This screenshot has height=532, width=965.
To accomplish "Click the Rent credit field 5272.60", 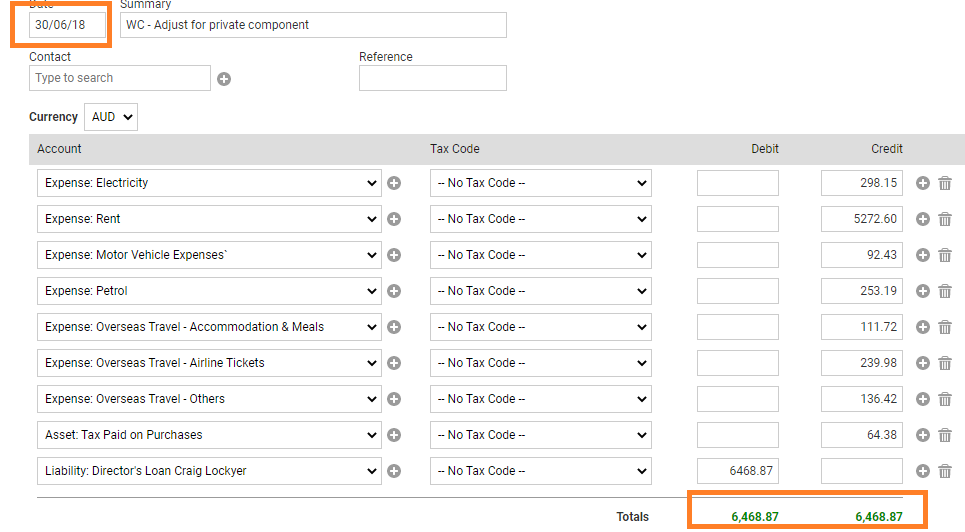I will tap(862, 219).
